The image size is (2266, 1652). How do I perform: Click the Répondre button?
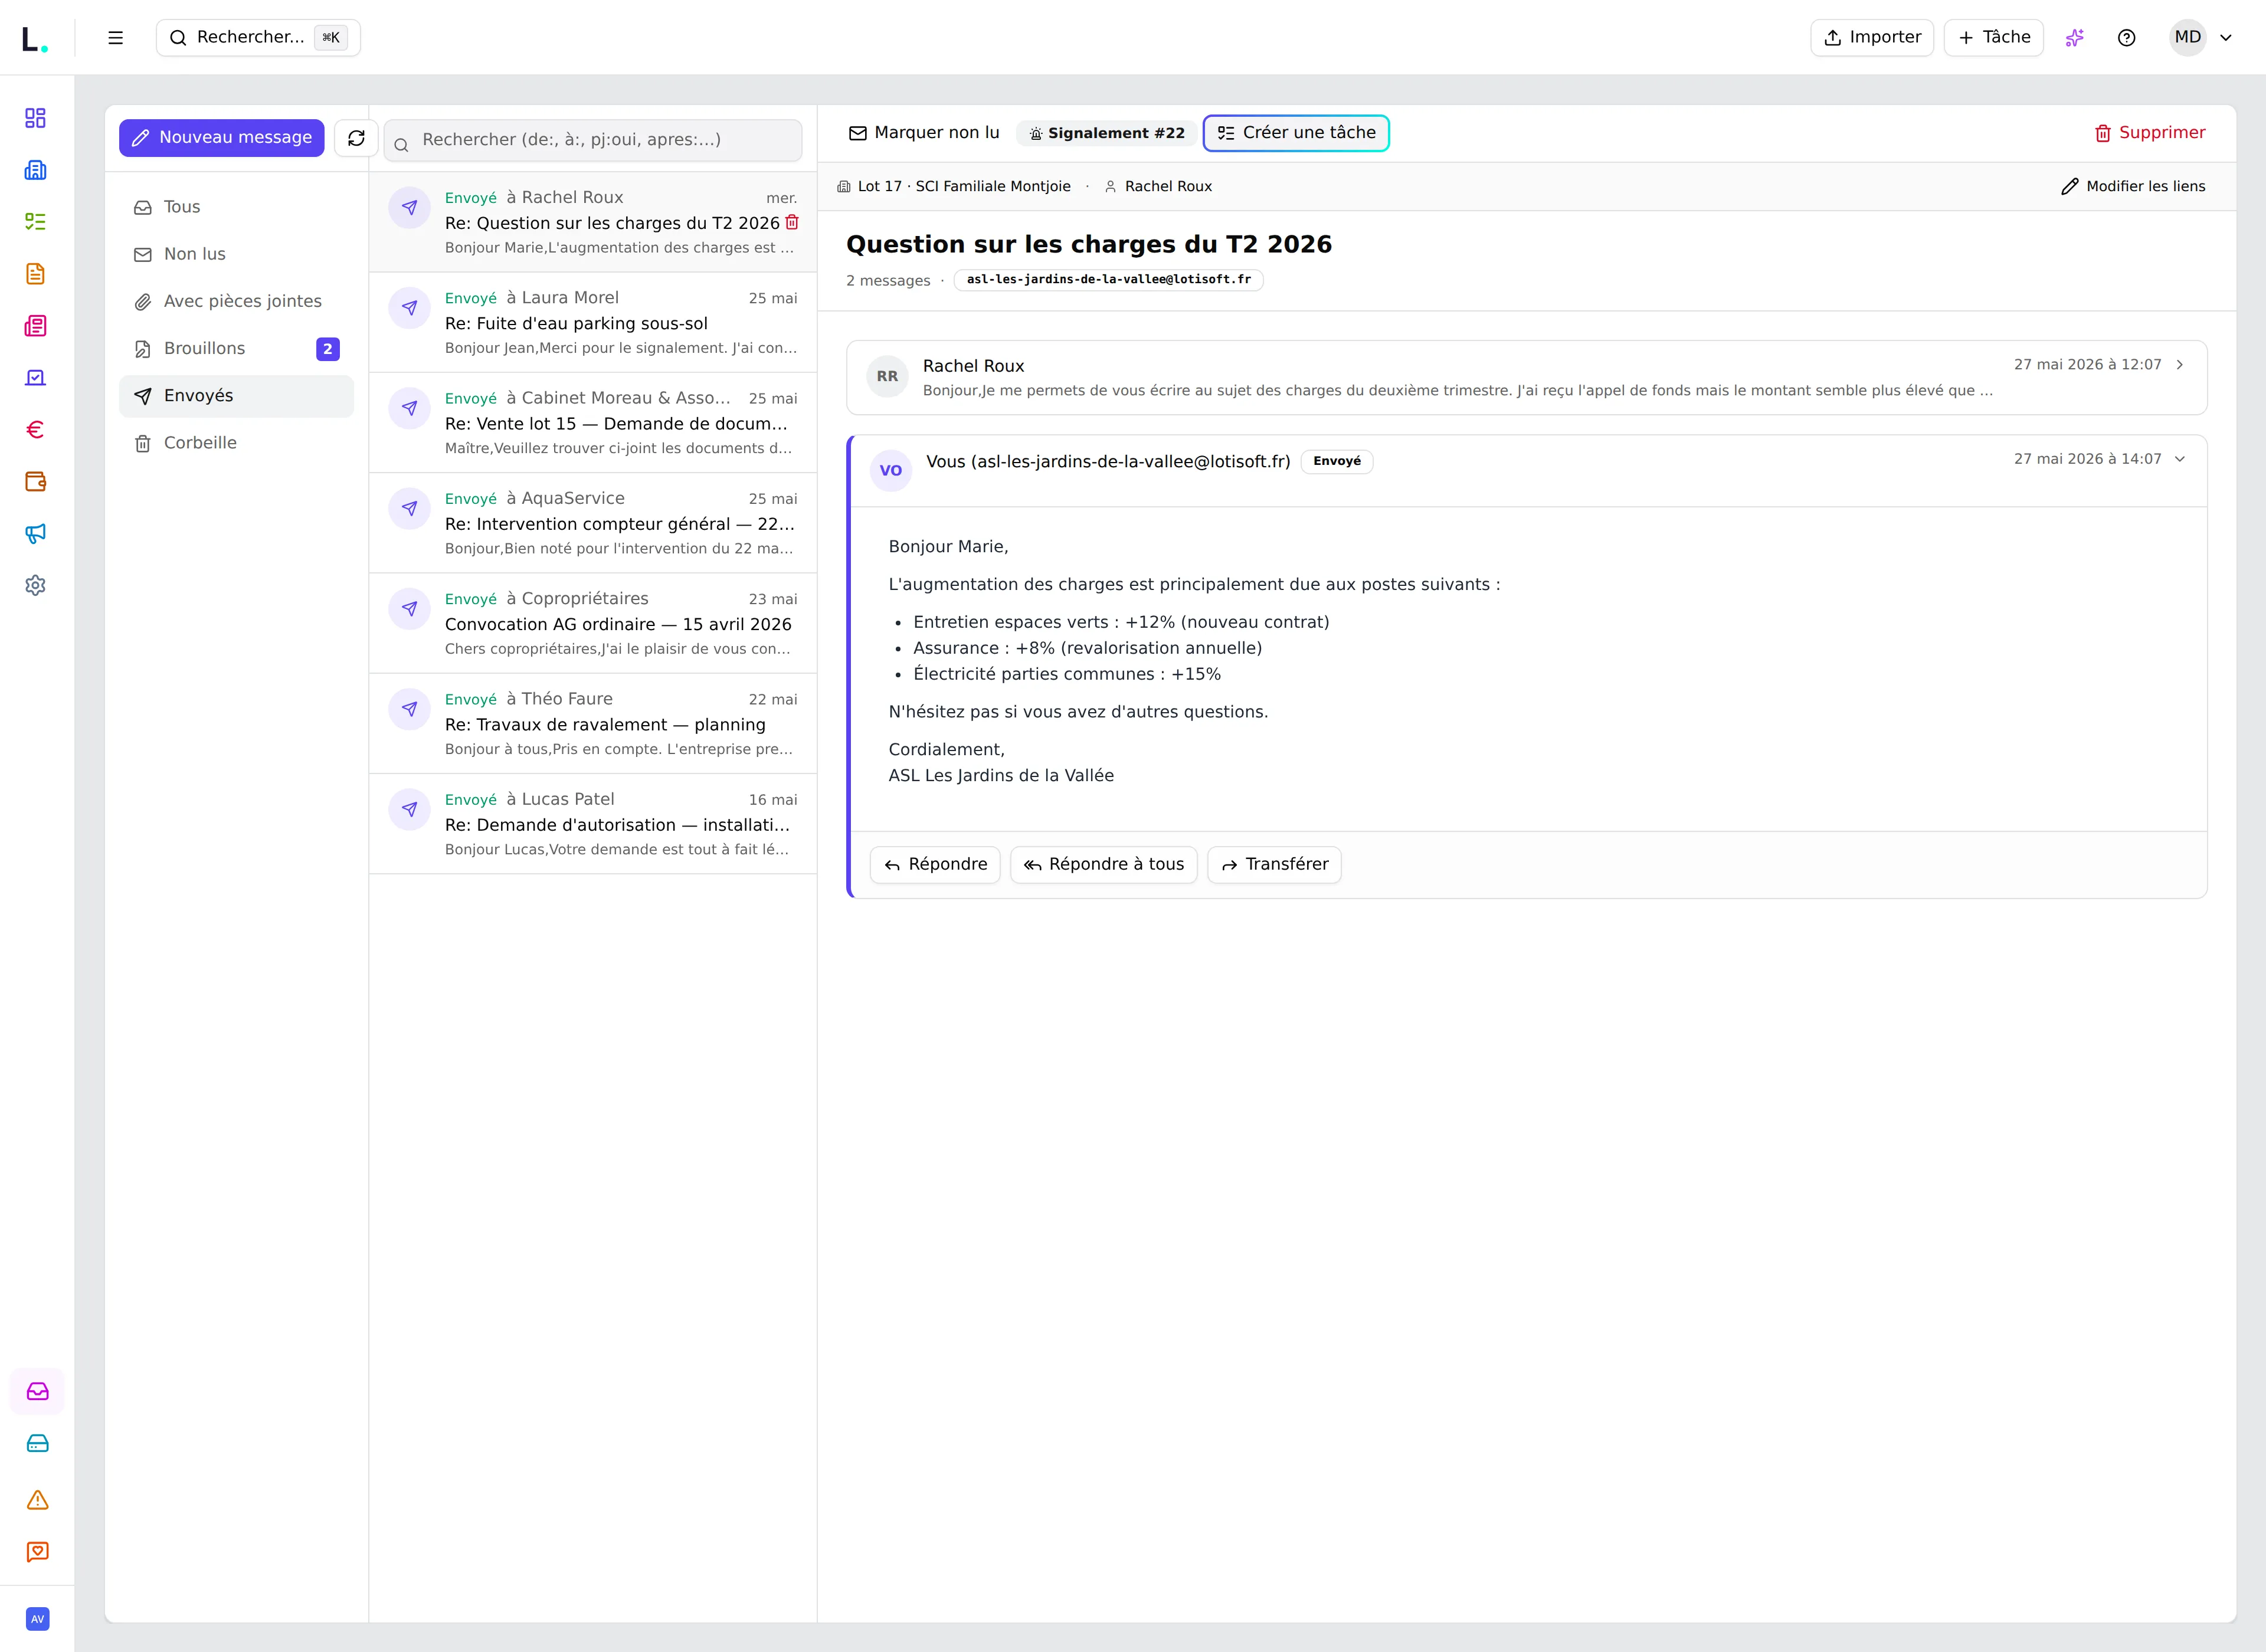(935, 865)
